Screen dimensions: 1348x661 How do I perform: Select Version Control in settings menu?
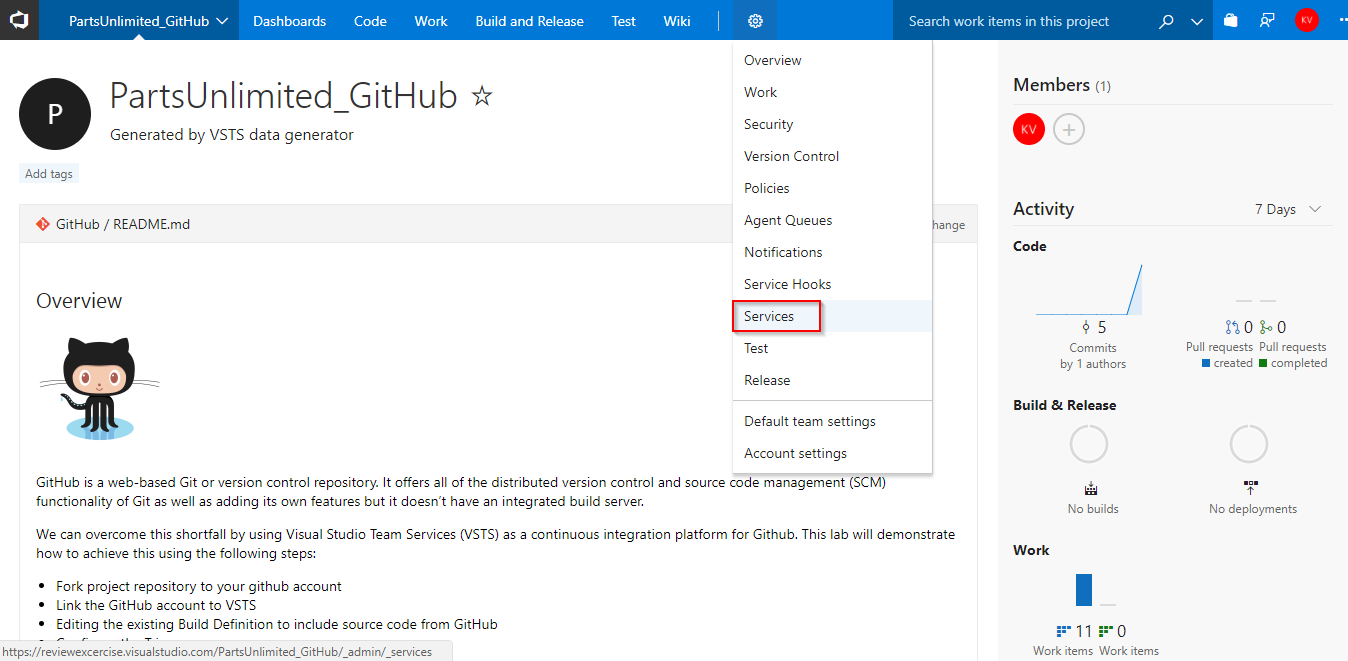point(832,156)
